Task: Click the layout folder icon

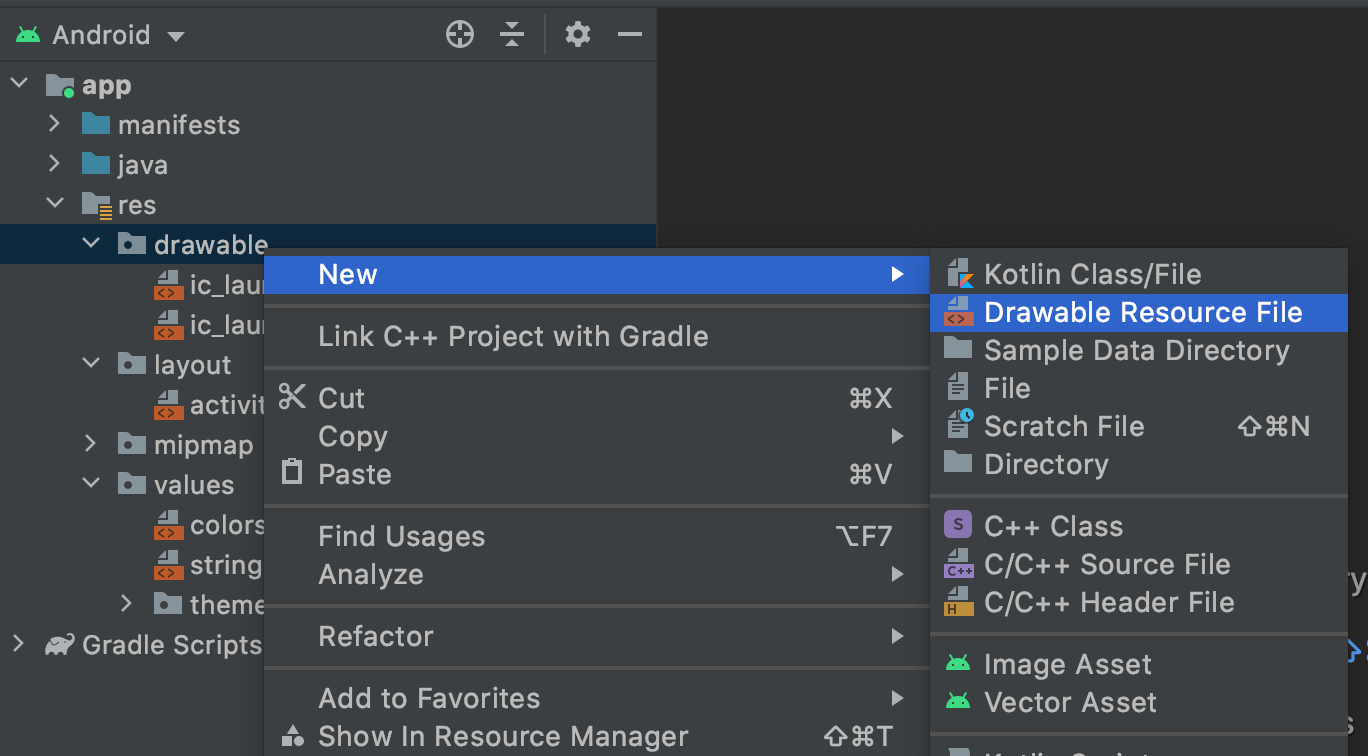Action: point(132,364)
